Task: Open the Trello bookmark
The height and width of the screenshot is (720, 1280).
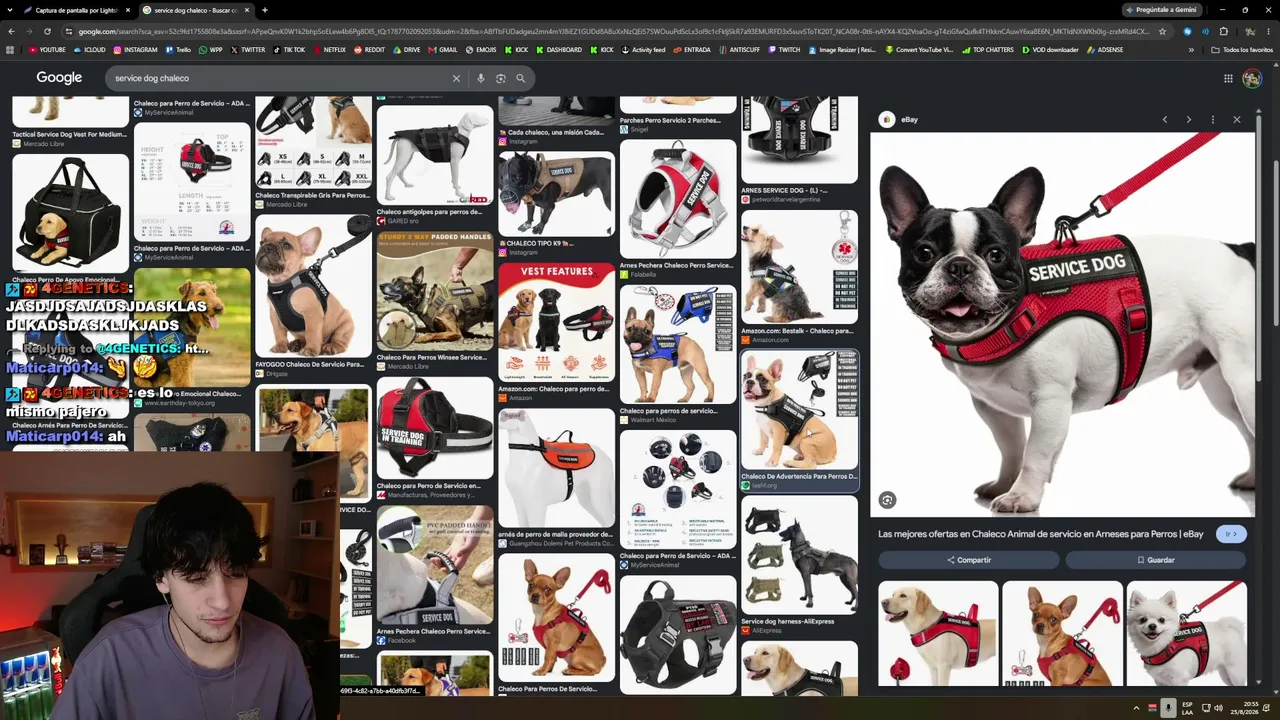Action: 178,50
